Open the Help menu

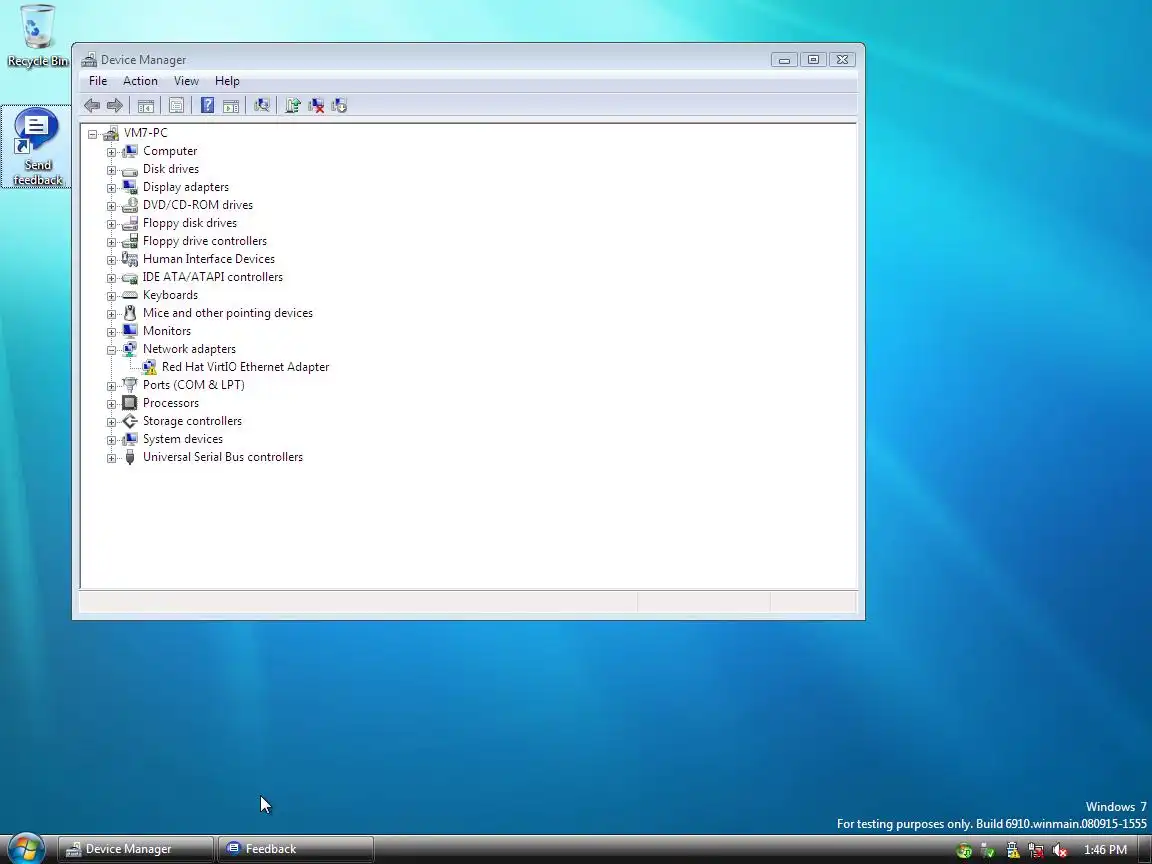pyautogui.click(x=227, y=81)
